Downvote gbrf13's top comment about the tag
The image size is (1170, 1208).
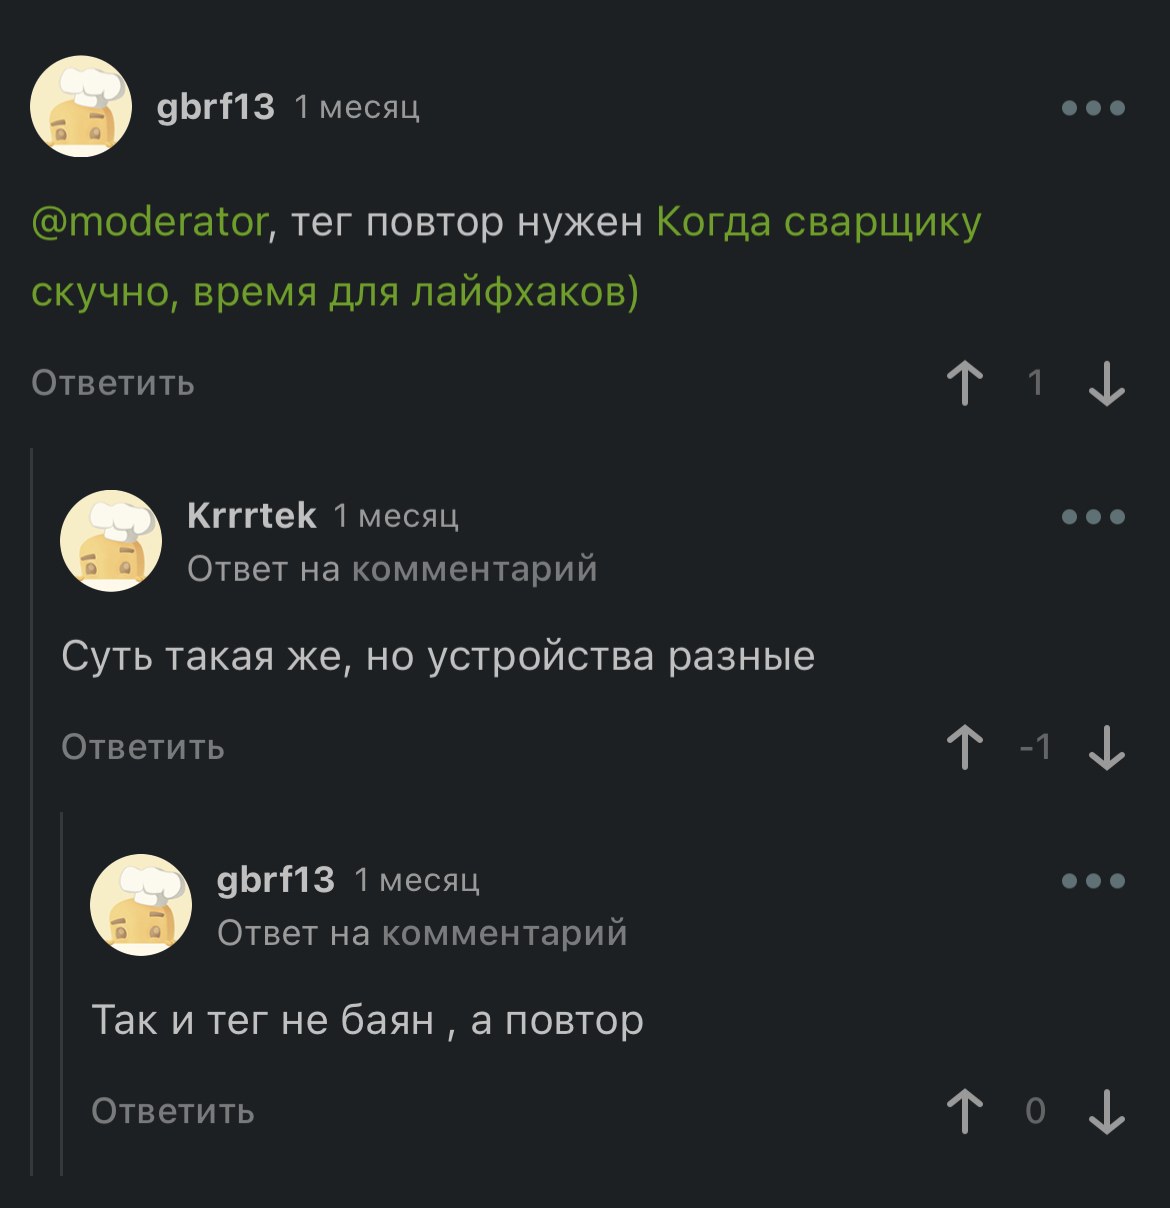pyautogui.click(x=1106, y=383)
